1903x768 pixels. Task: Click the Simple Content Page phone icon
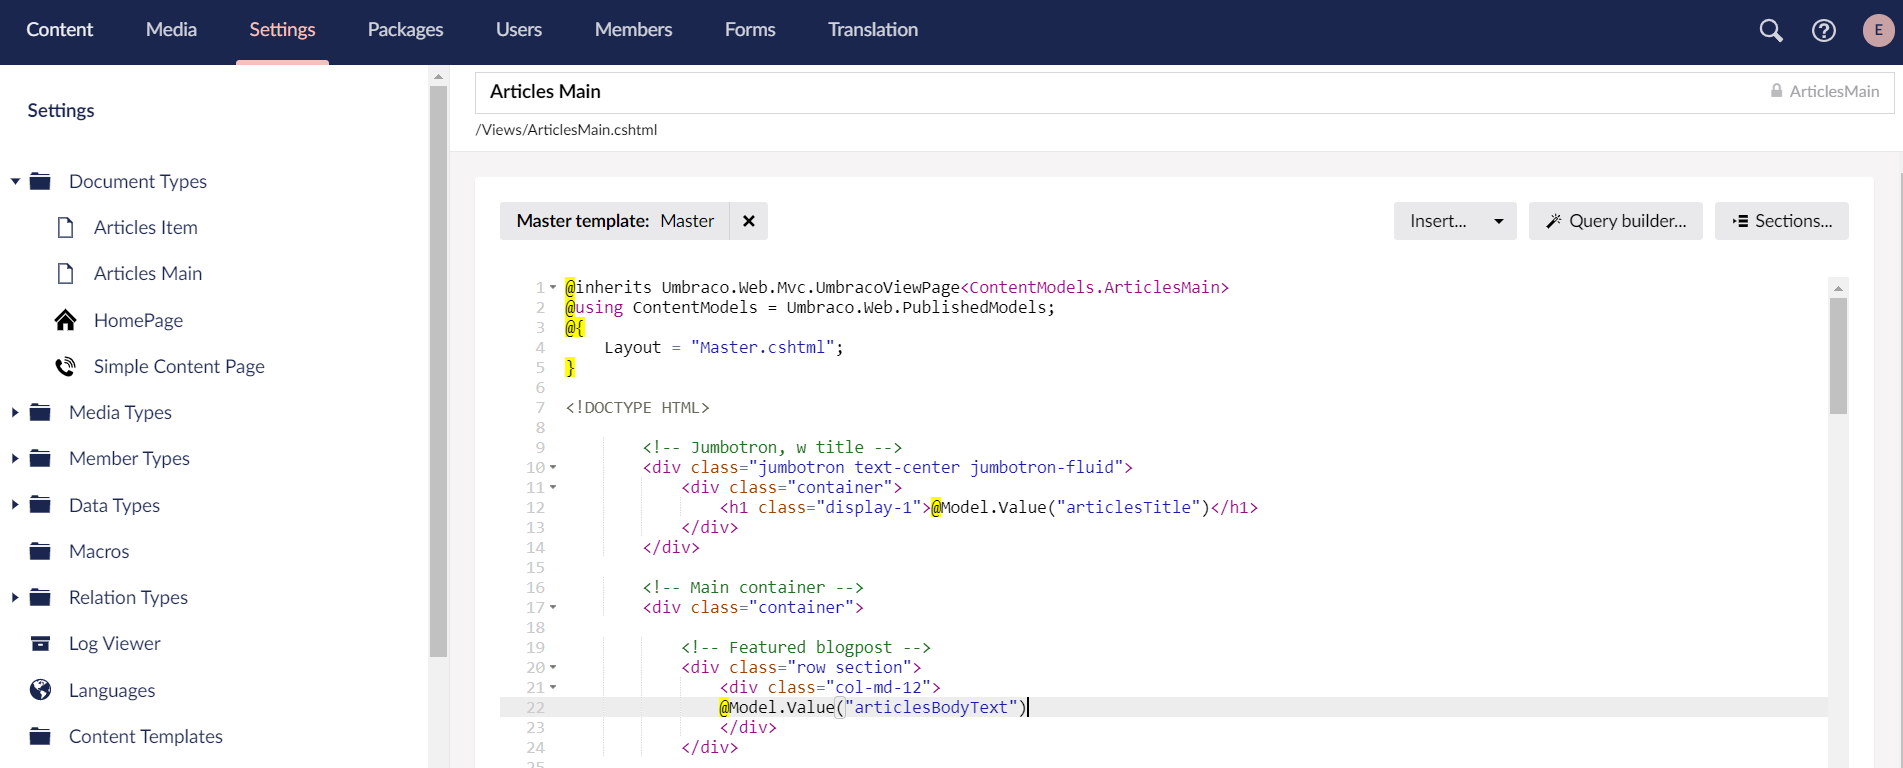tap(66, 366)
